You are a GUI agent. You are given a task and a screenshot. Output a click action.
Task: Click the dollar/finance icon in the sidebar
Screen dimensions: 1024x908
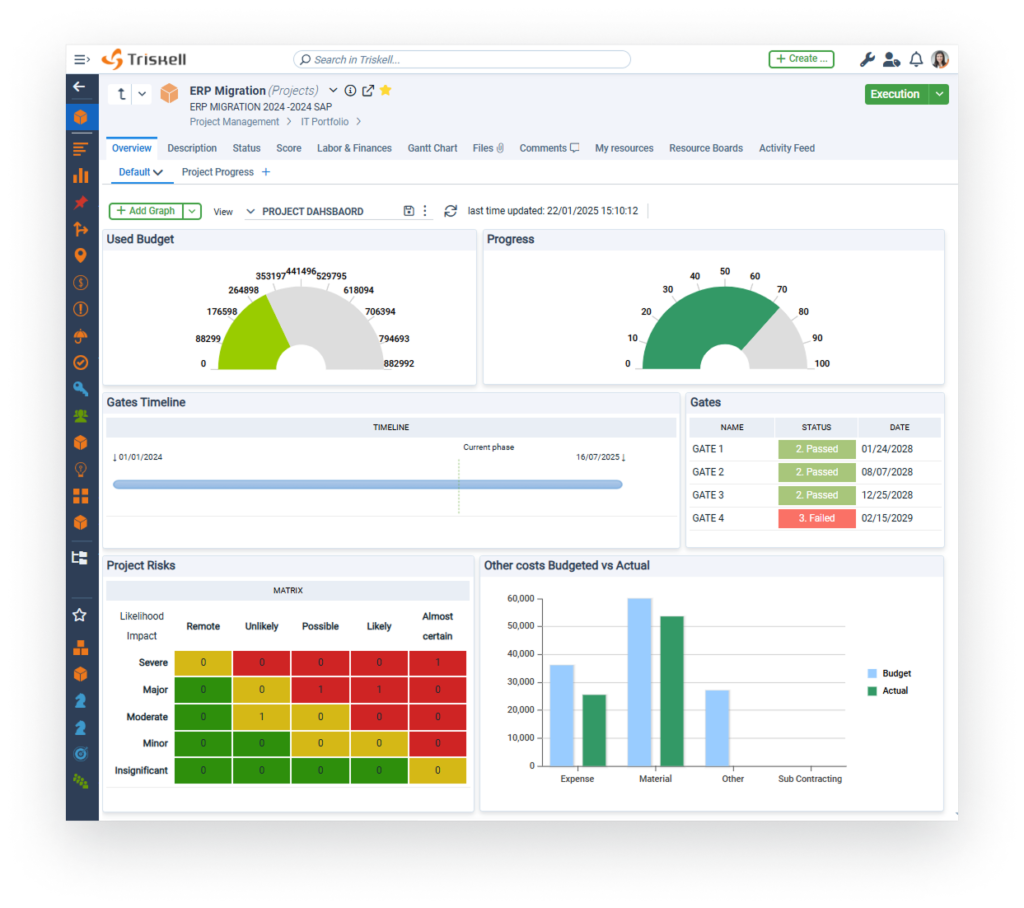(81, 282)
